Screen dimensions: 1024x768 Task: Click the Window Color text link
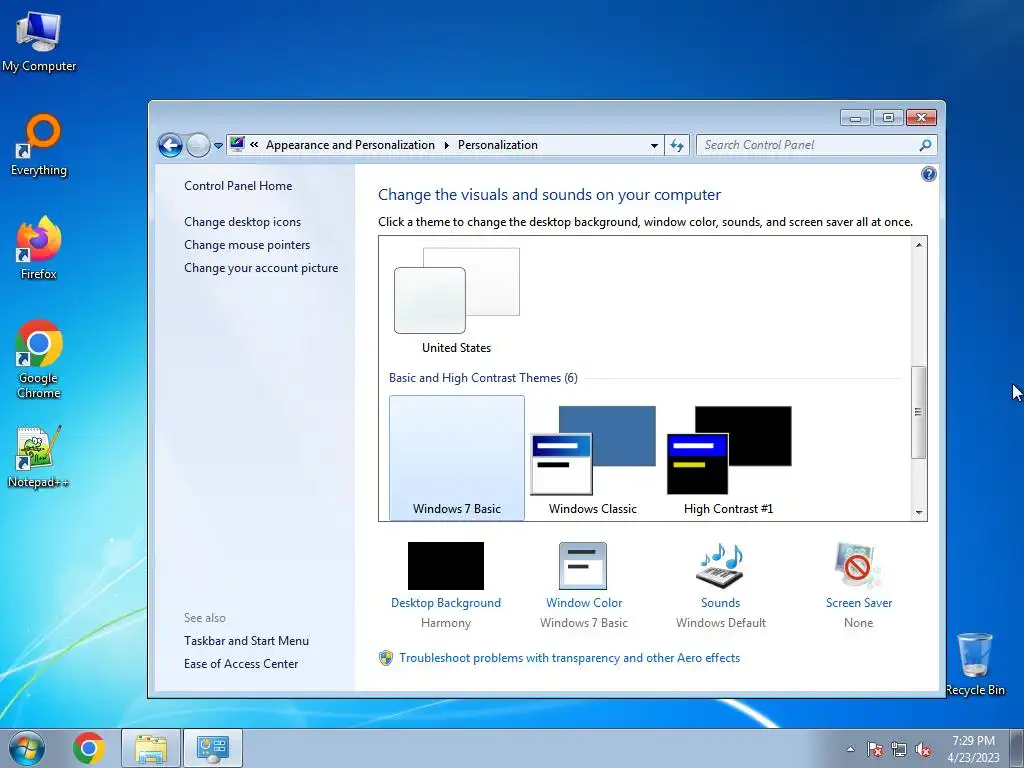click(x=584, y=603)
